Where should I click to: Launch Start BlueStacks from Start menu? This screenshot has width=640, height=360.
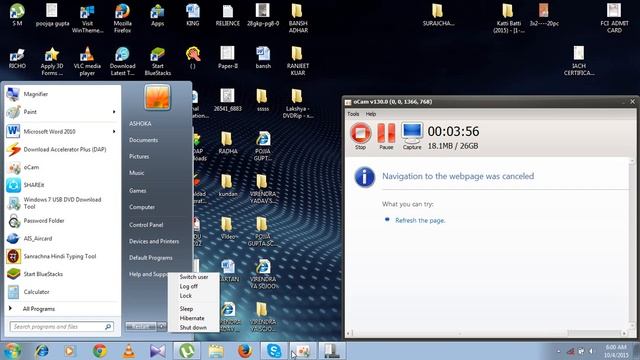[61, 274]
